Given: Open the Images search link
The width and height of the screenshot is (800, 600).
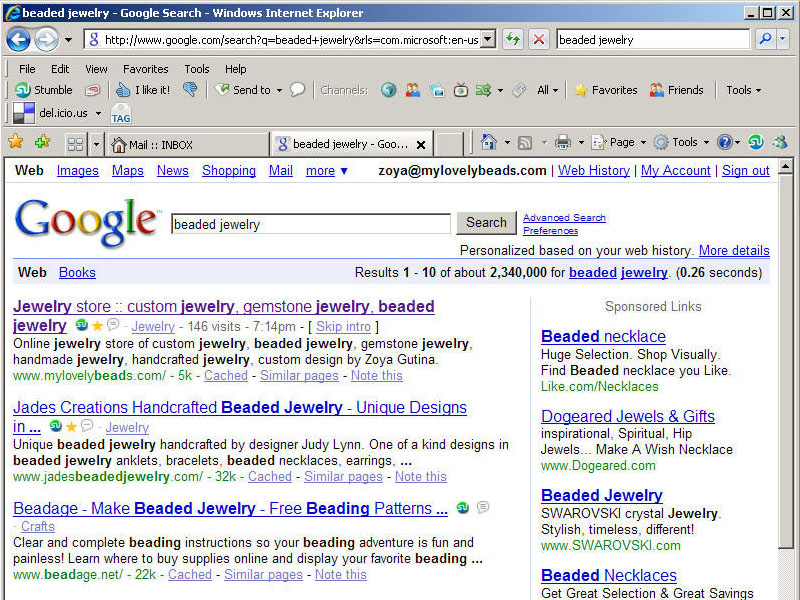Looking at the screenshot, I should pos(78,170).
